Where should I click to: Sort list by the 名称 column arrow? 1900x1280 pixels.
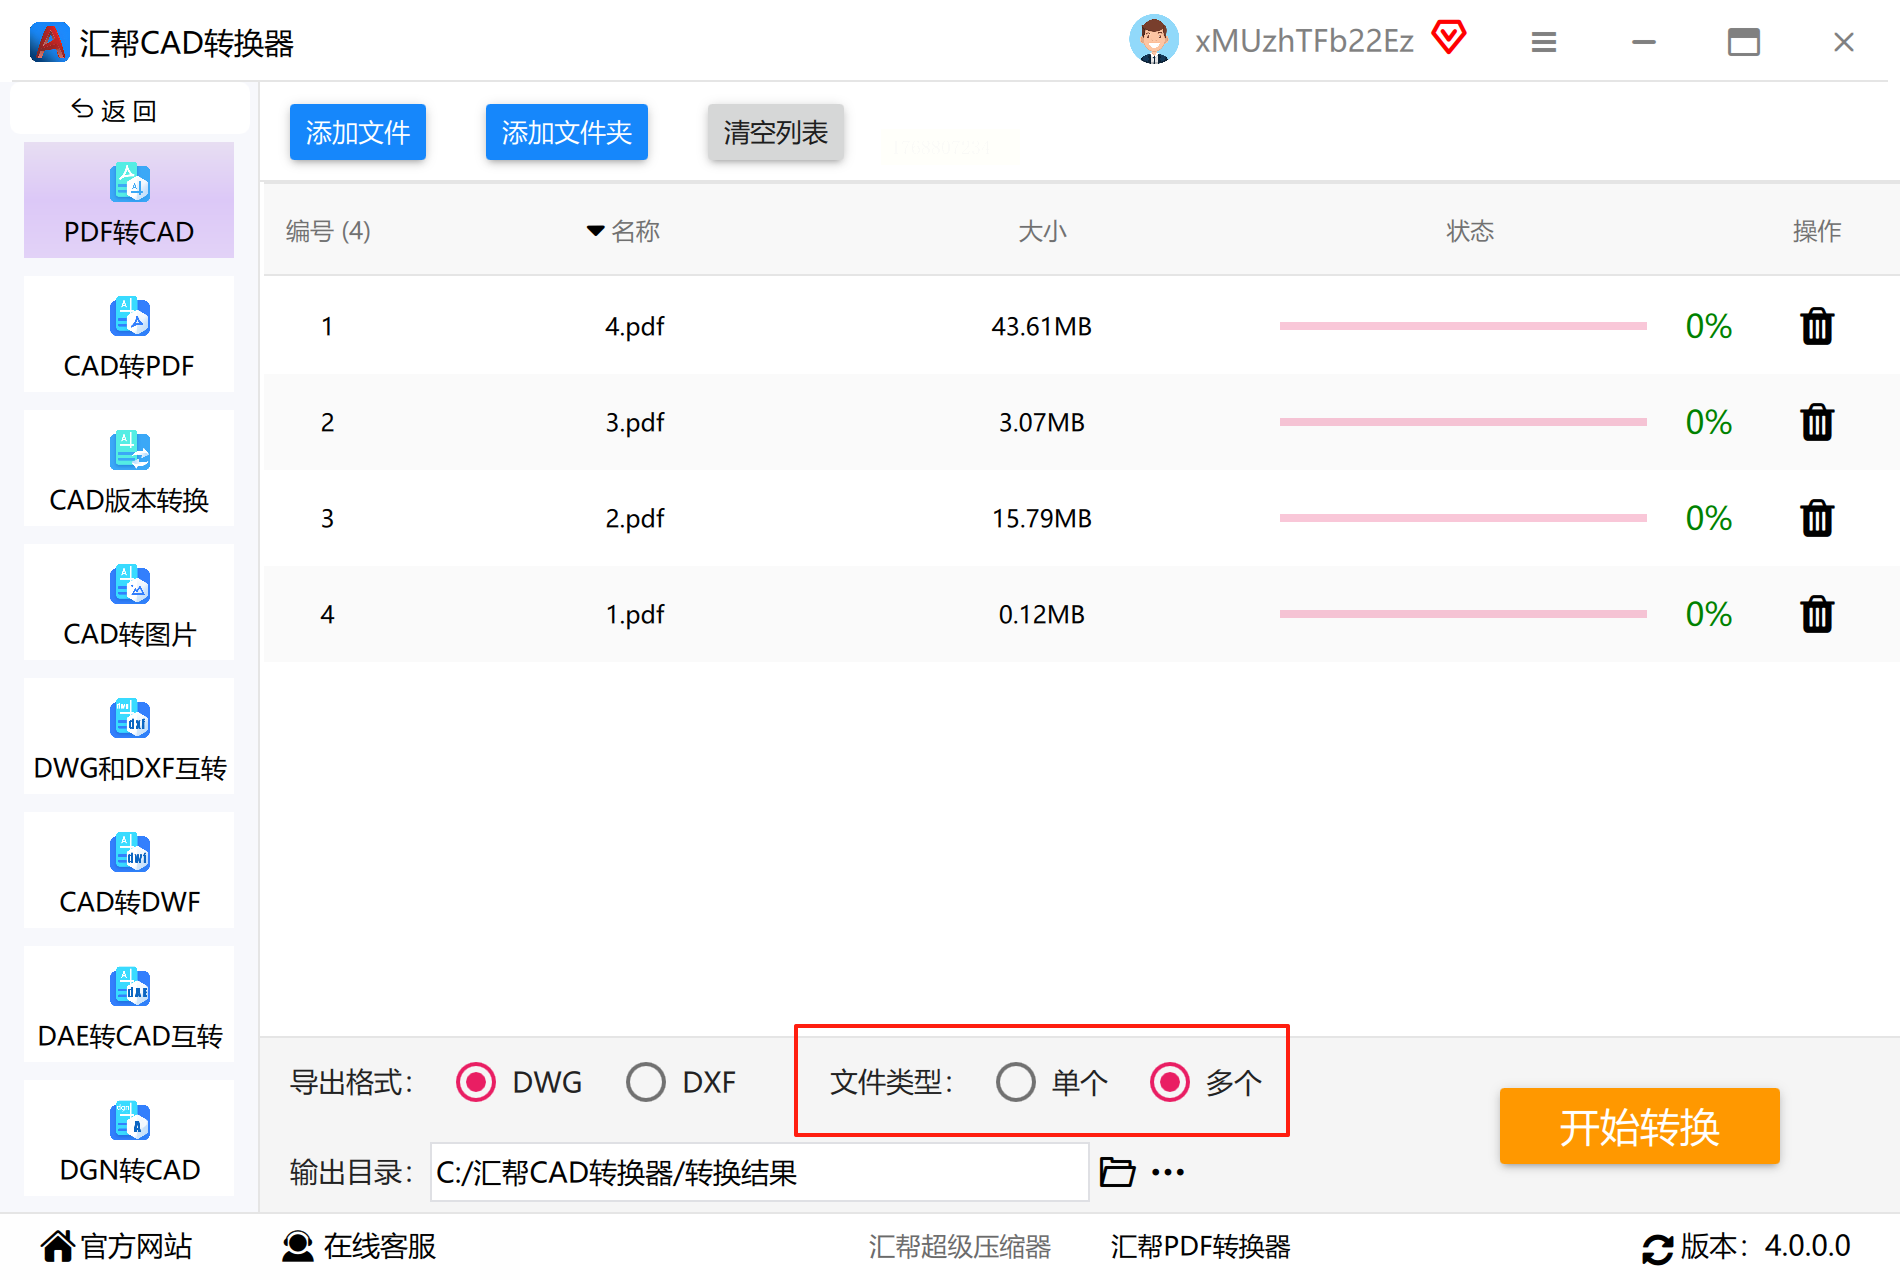click(x=596, y=231)
